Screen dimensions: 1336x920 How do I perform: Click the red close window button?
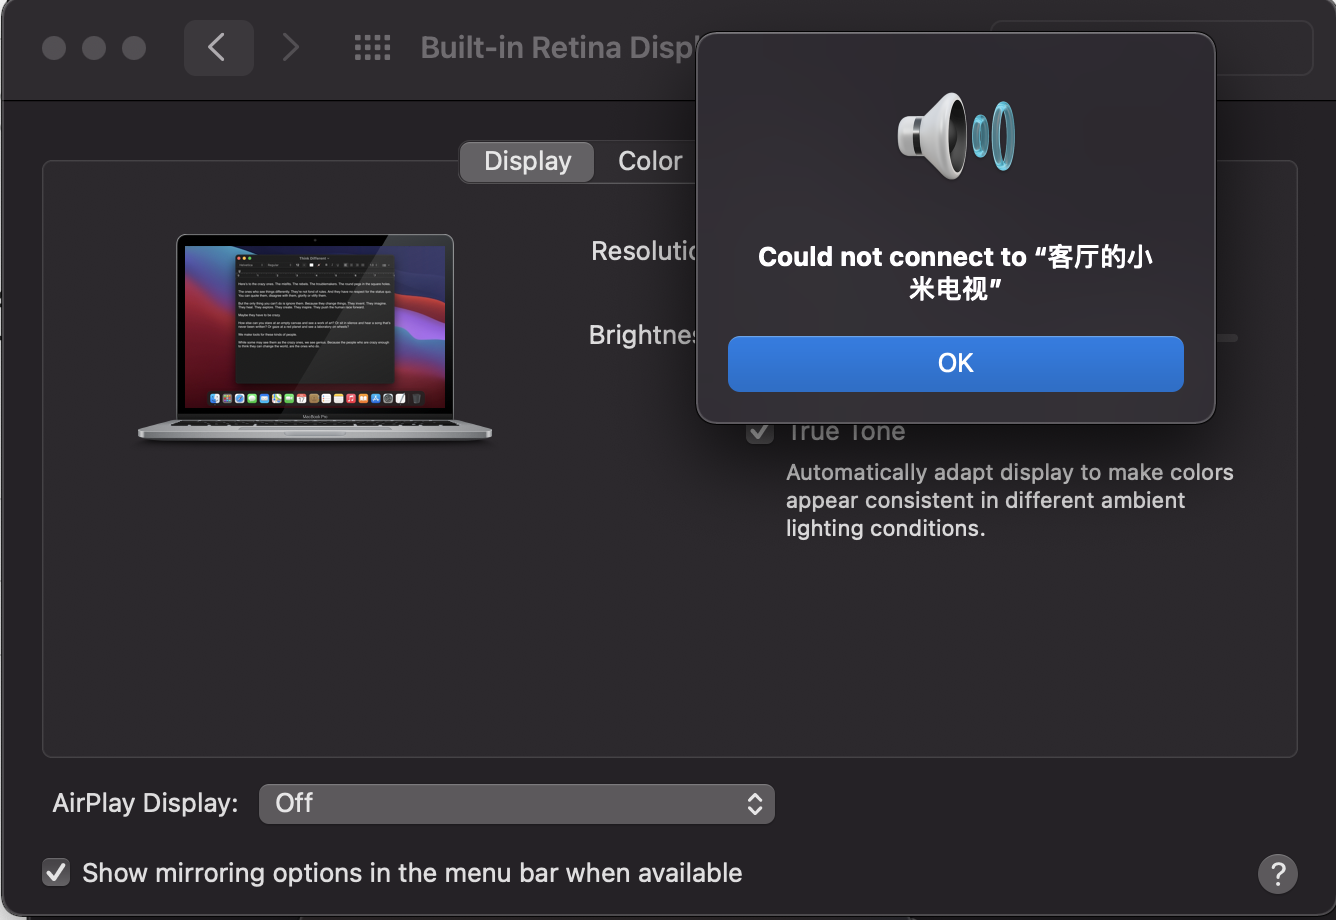[x=54, y=48]
